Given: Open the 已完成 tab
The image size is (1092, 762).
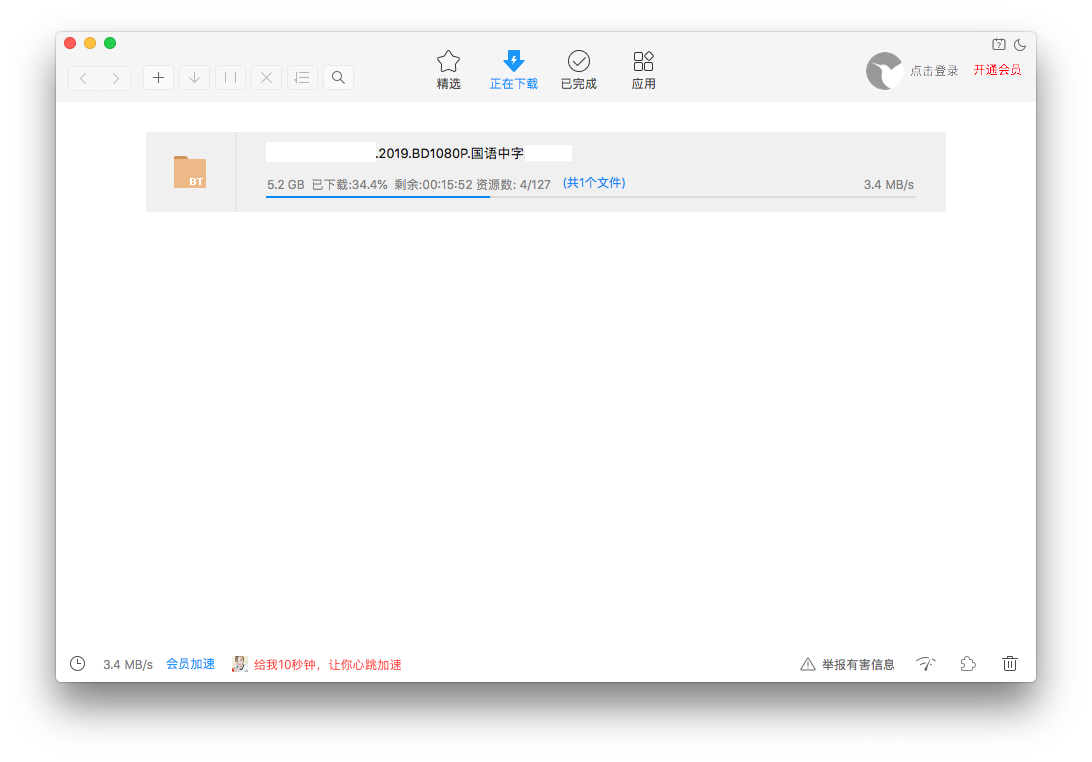Looking at the screenshot, I should 579,70.
